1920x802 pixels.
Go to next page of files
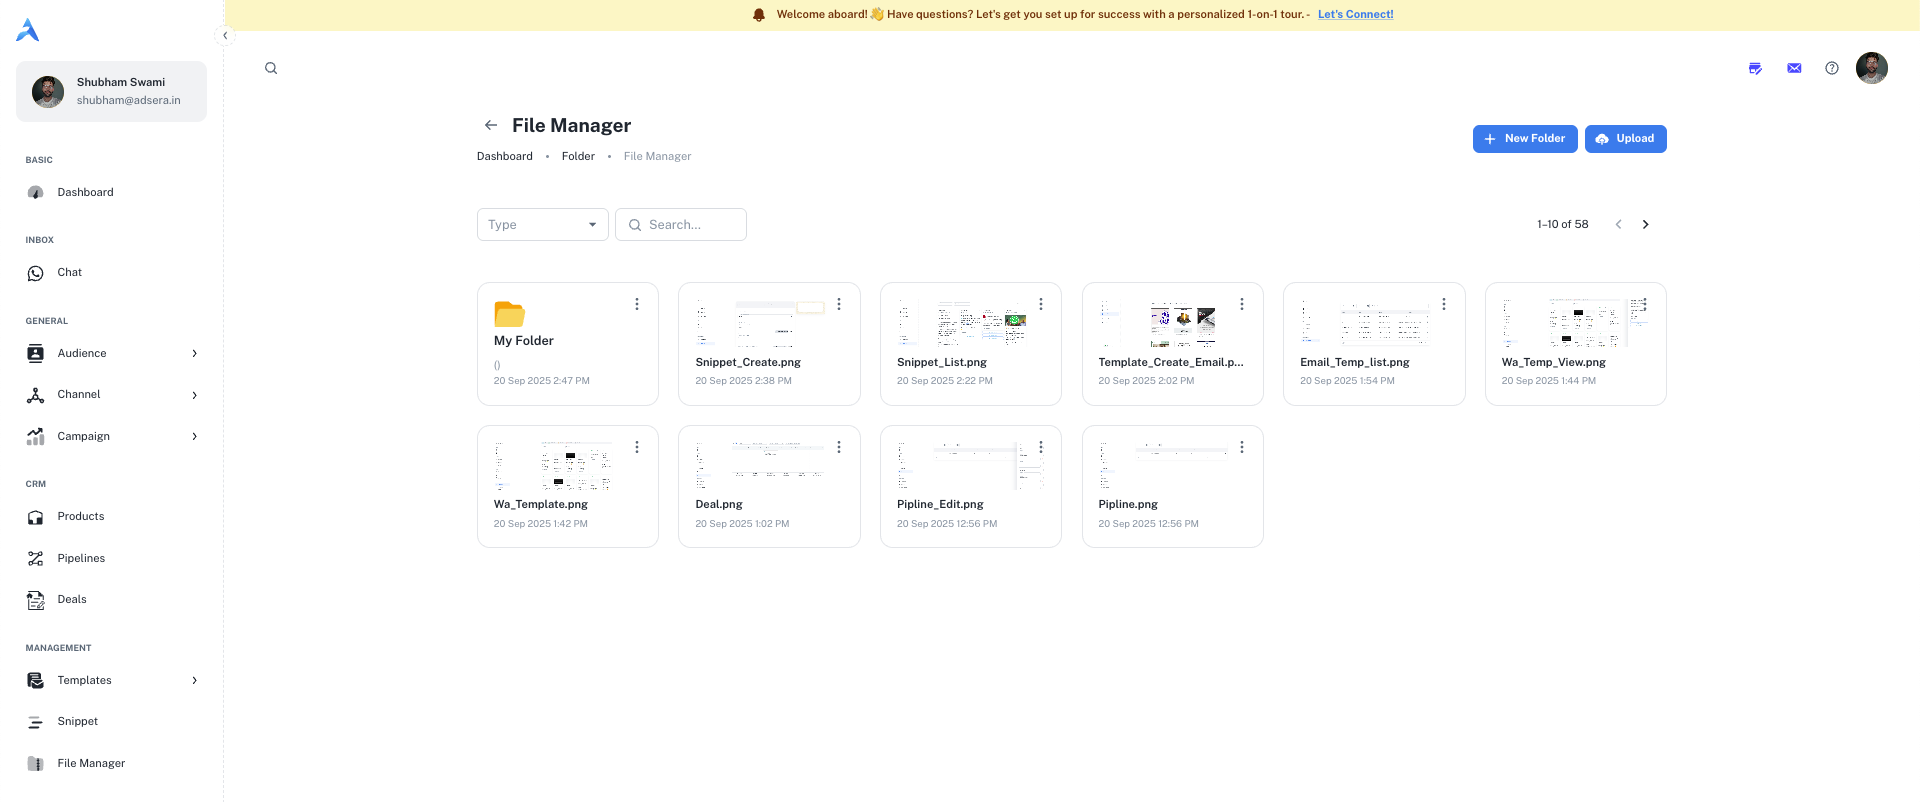tap(1645, 225)
